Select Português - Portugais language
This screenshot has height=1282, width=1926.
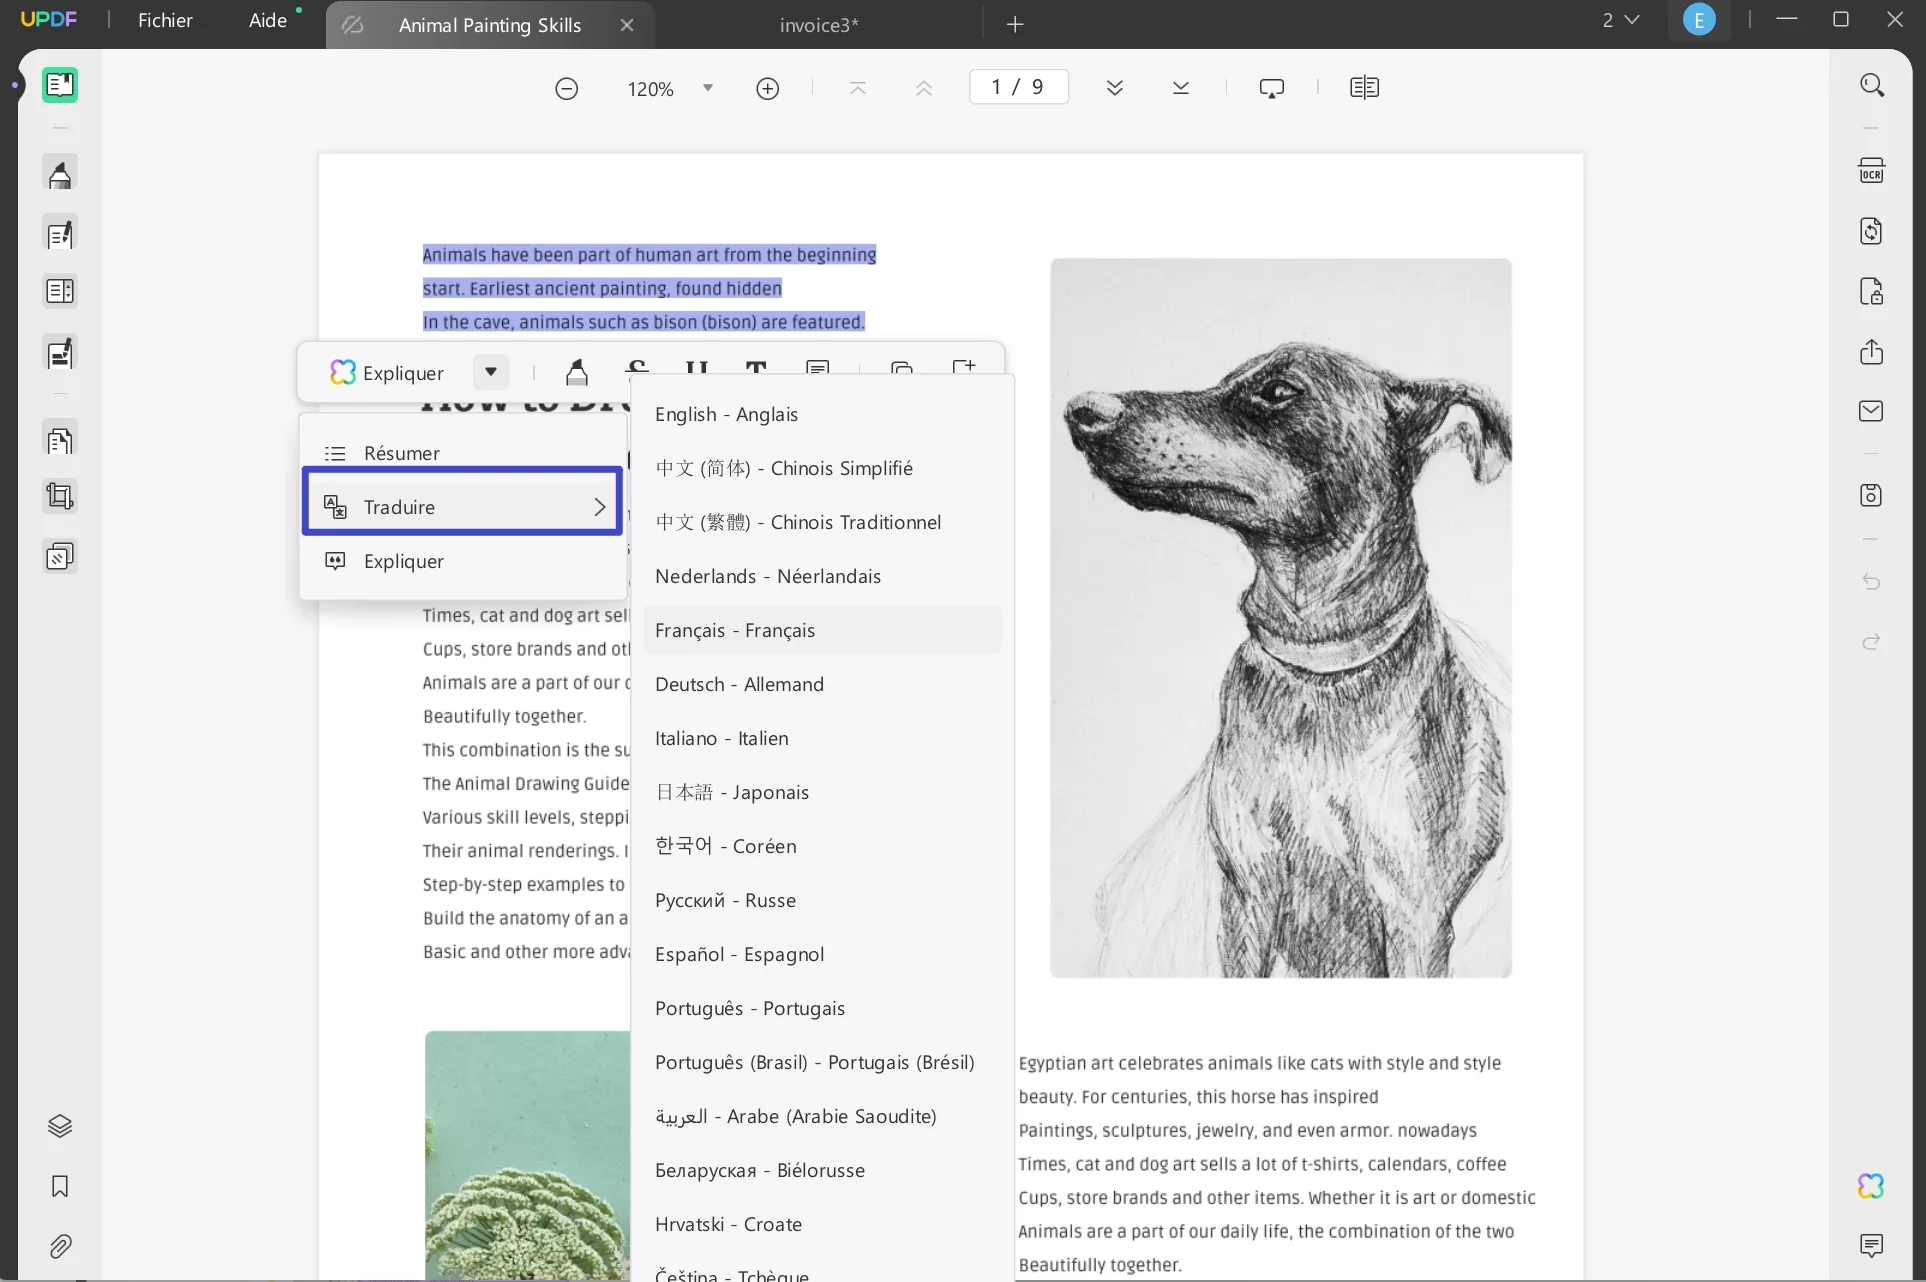(822, 1008)
